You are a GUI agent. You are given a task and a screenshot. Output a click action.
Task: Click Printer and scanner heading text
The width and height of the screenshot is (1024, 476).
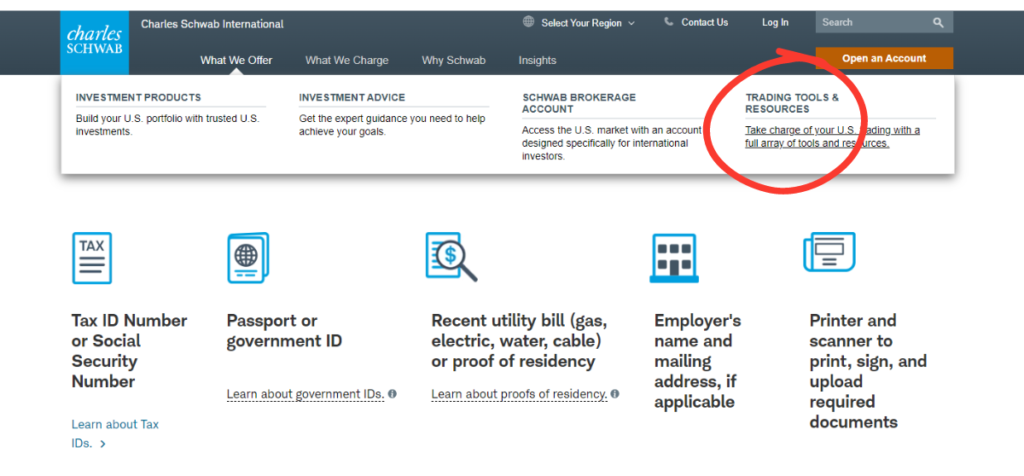tap(868, 371)
